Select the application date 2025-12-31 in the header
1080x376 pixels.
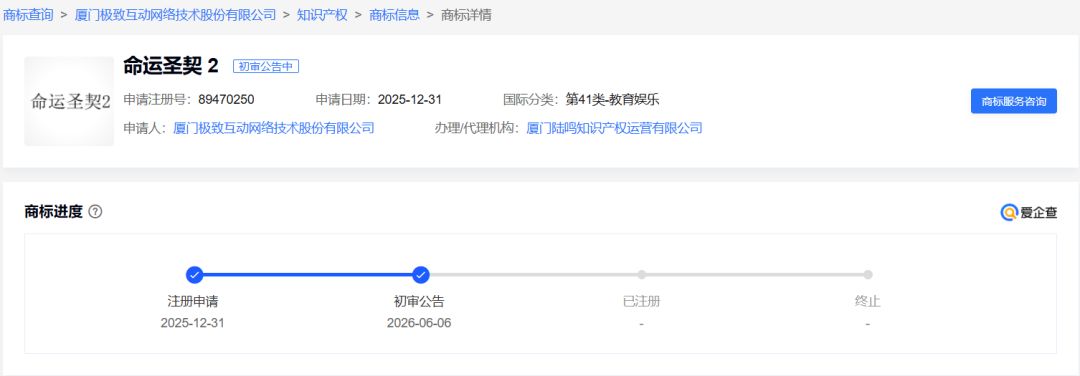point(410,99)
